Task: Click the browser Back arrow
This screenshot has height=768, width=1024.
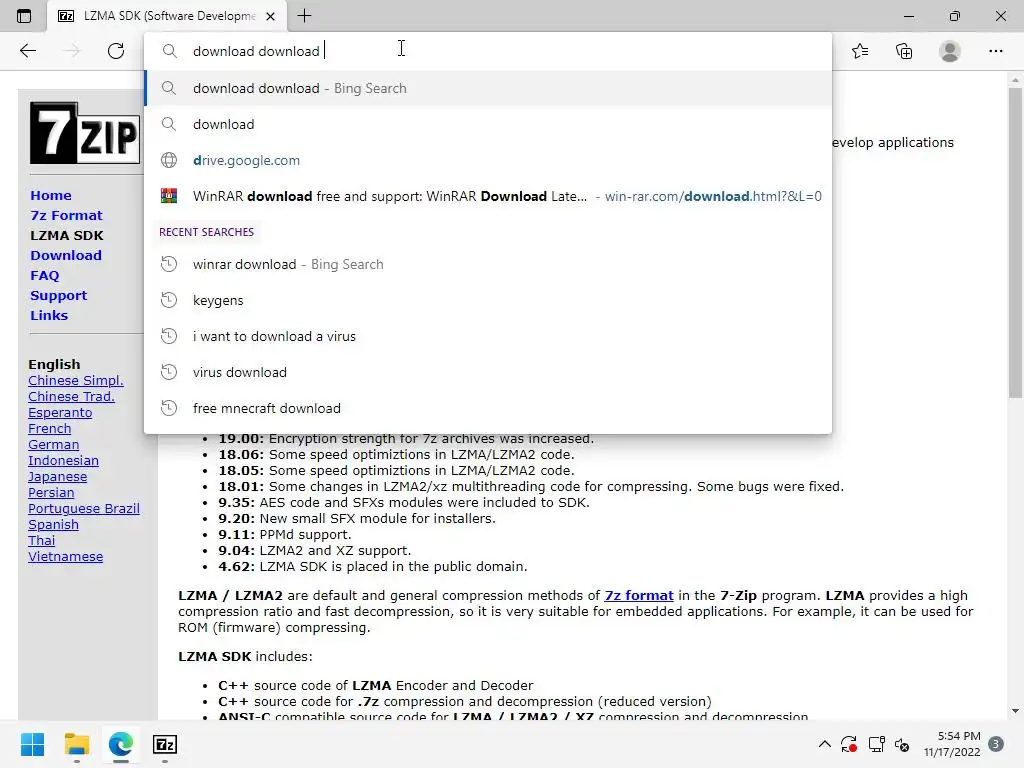Action: coord(27,51)
